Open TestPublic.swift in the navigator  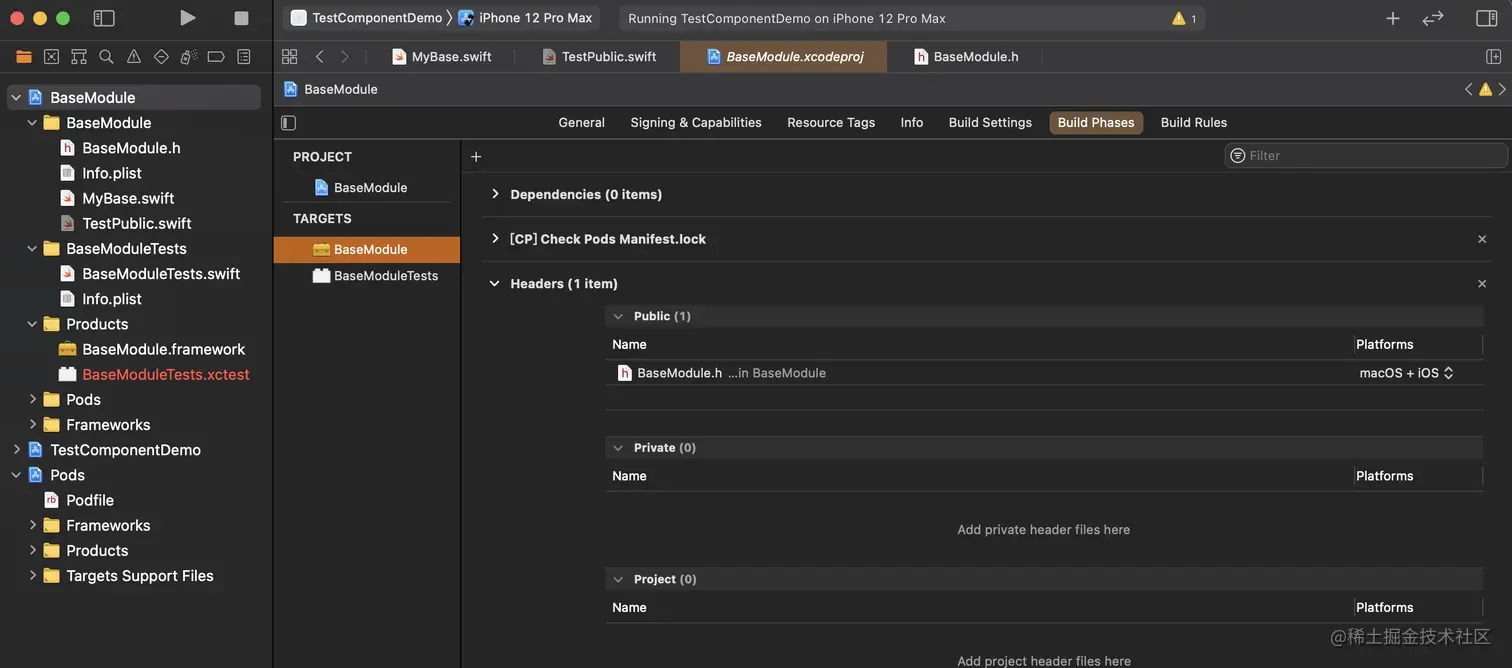[x=136, y=223]
